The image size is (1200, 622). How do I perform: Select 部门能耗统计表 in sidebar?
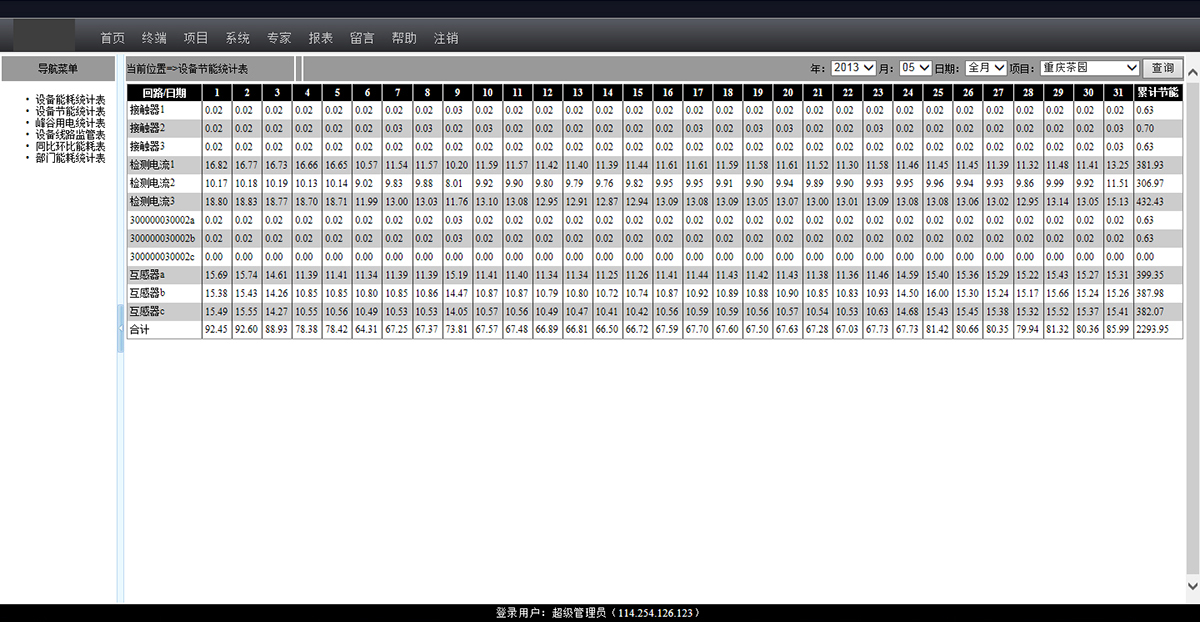pyautogui.click(x=70, y=158)
